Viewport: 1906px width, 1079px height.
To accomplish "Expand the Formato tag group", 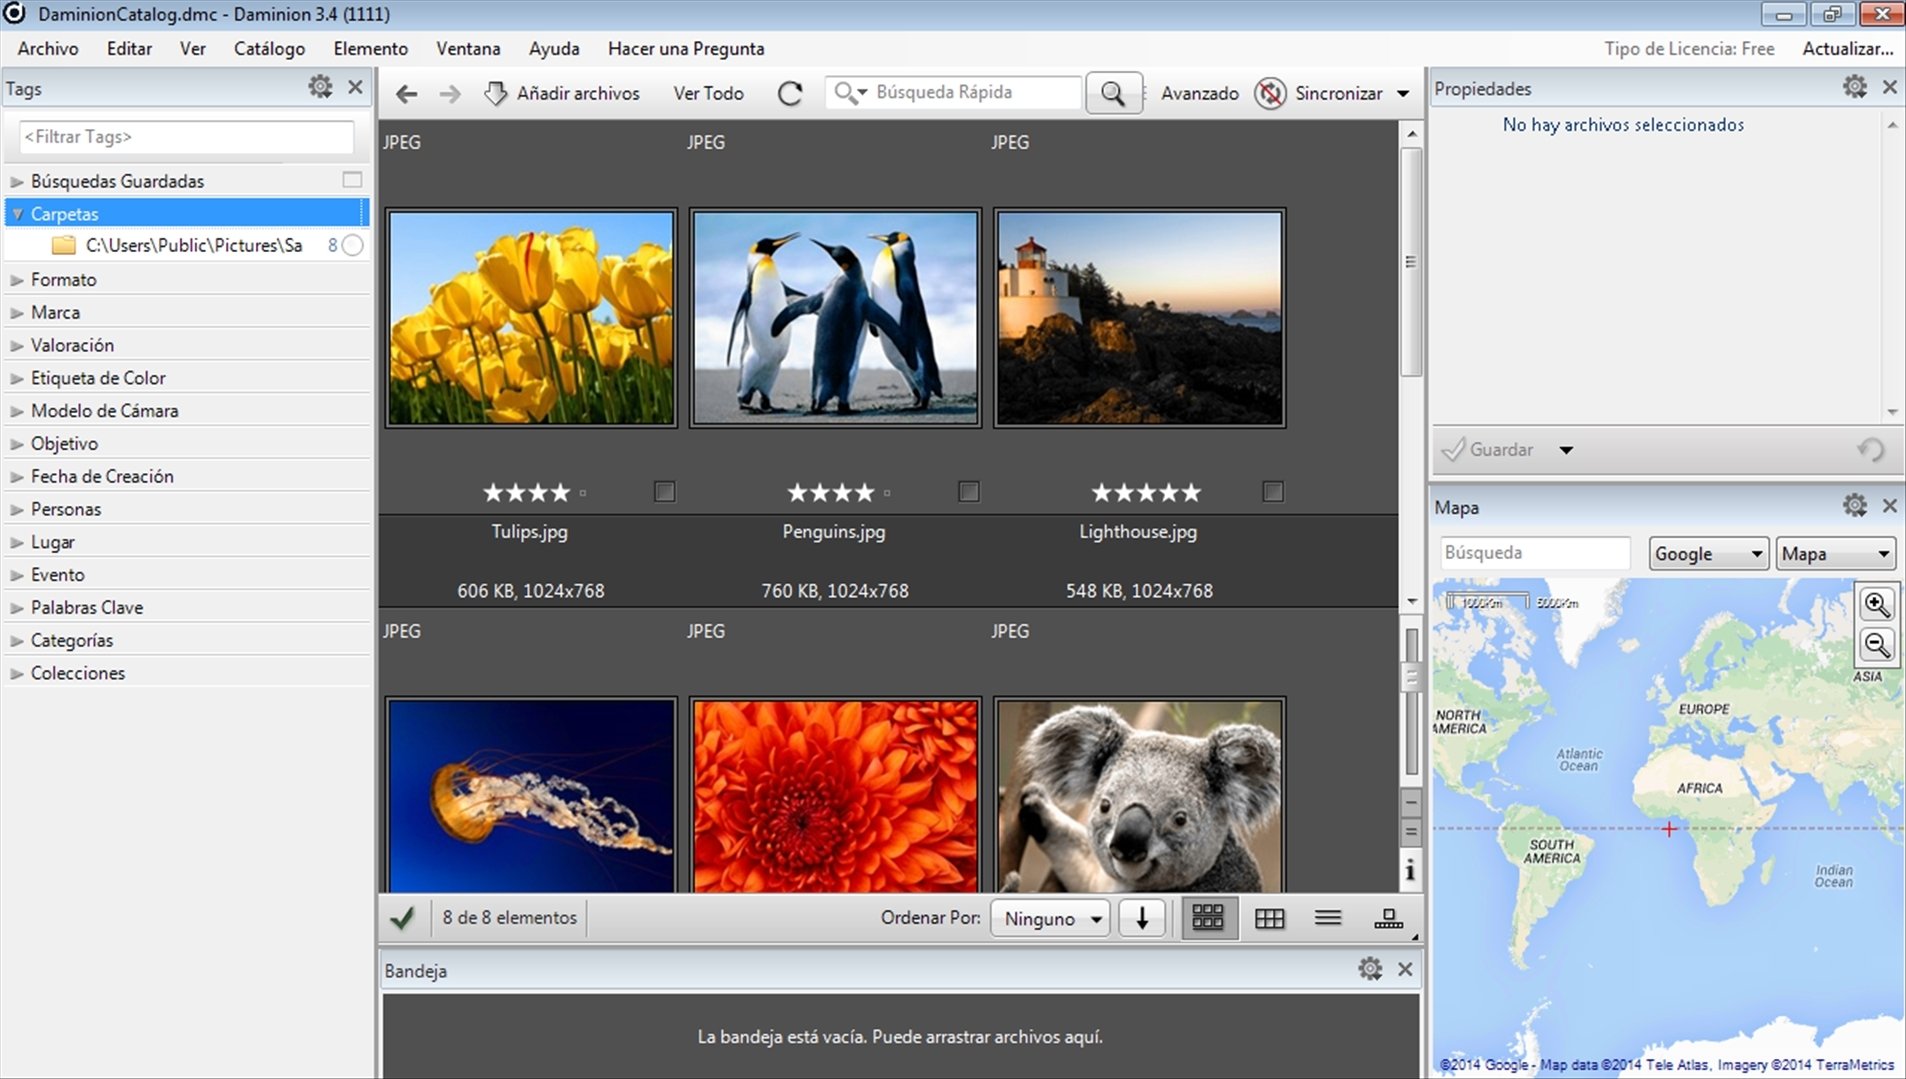I will click(x=16, y=281).
